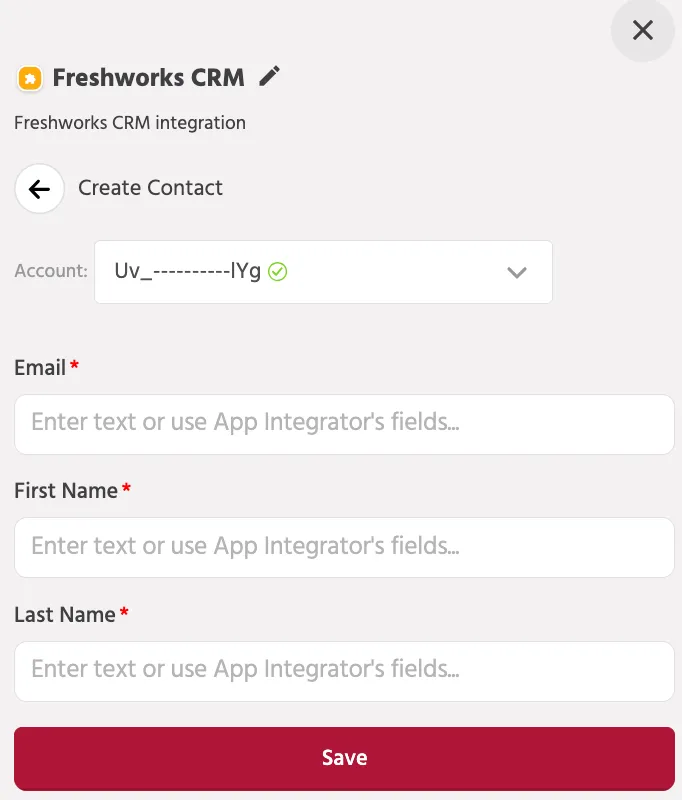Image resolution: width=682 pixels, height=800 pixels.
Task: Click the Account label
Action: tap(51, 271)
